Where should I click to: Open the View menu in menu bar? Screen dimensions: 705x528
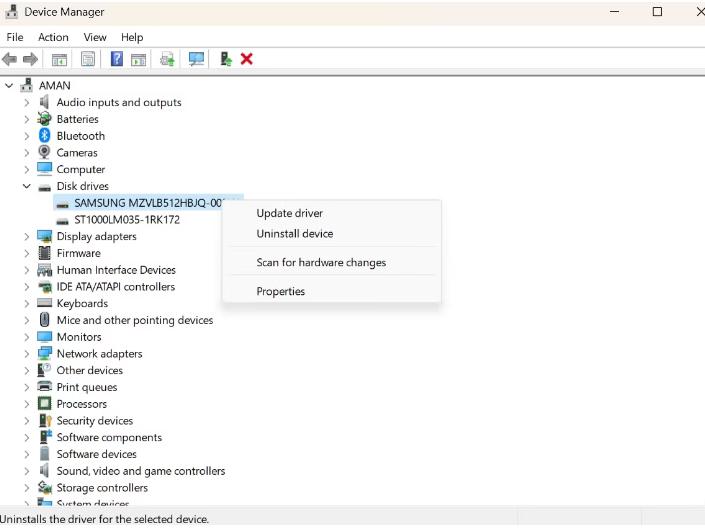[95, 37]
